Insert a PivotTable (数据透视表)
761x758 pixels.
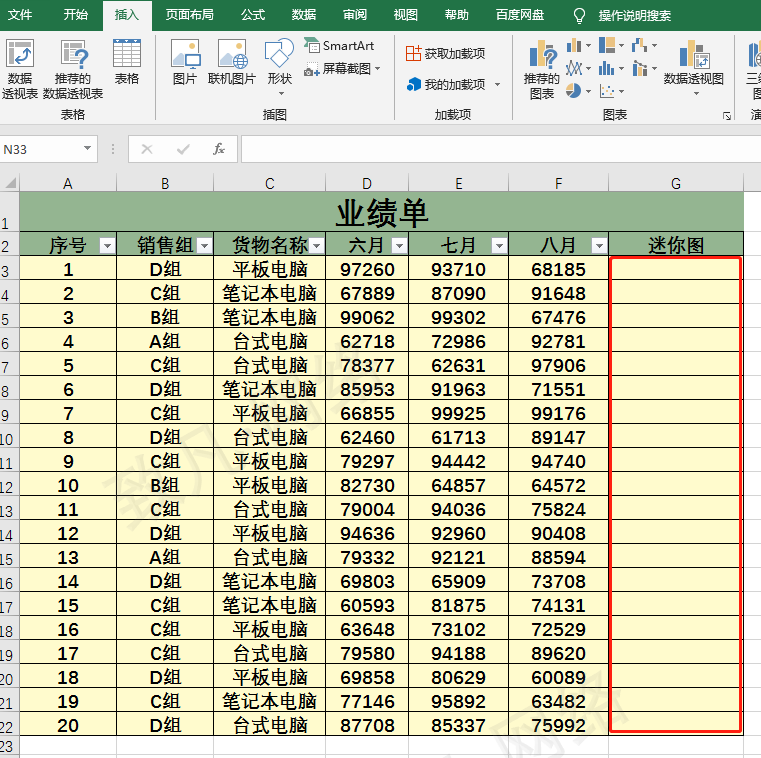pos(19,69)
